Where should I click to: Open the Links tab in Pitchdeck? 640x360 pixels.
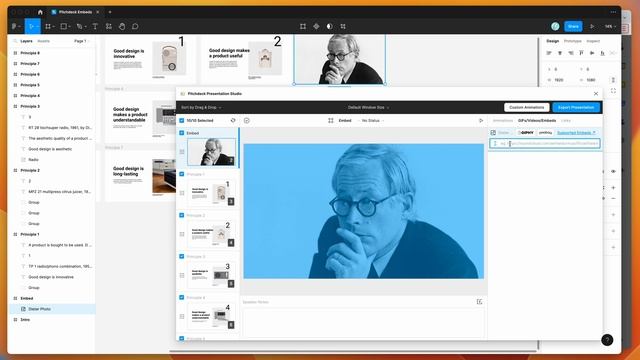[x=566, y=120]
